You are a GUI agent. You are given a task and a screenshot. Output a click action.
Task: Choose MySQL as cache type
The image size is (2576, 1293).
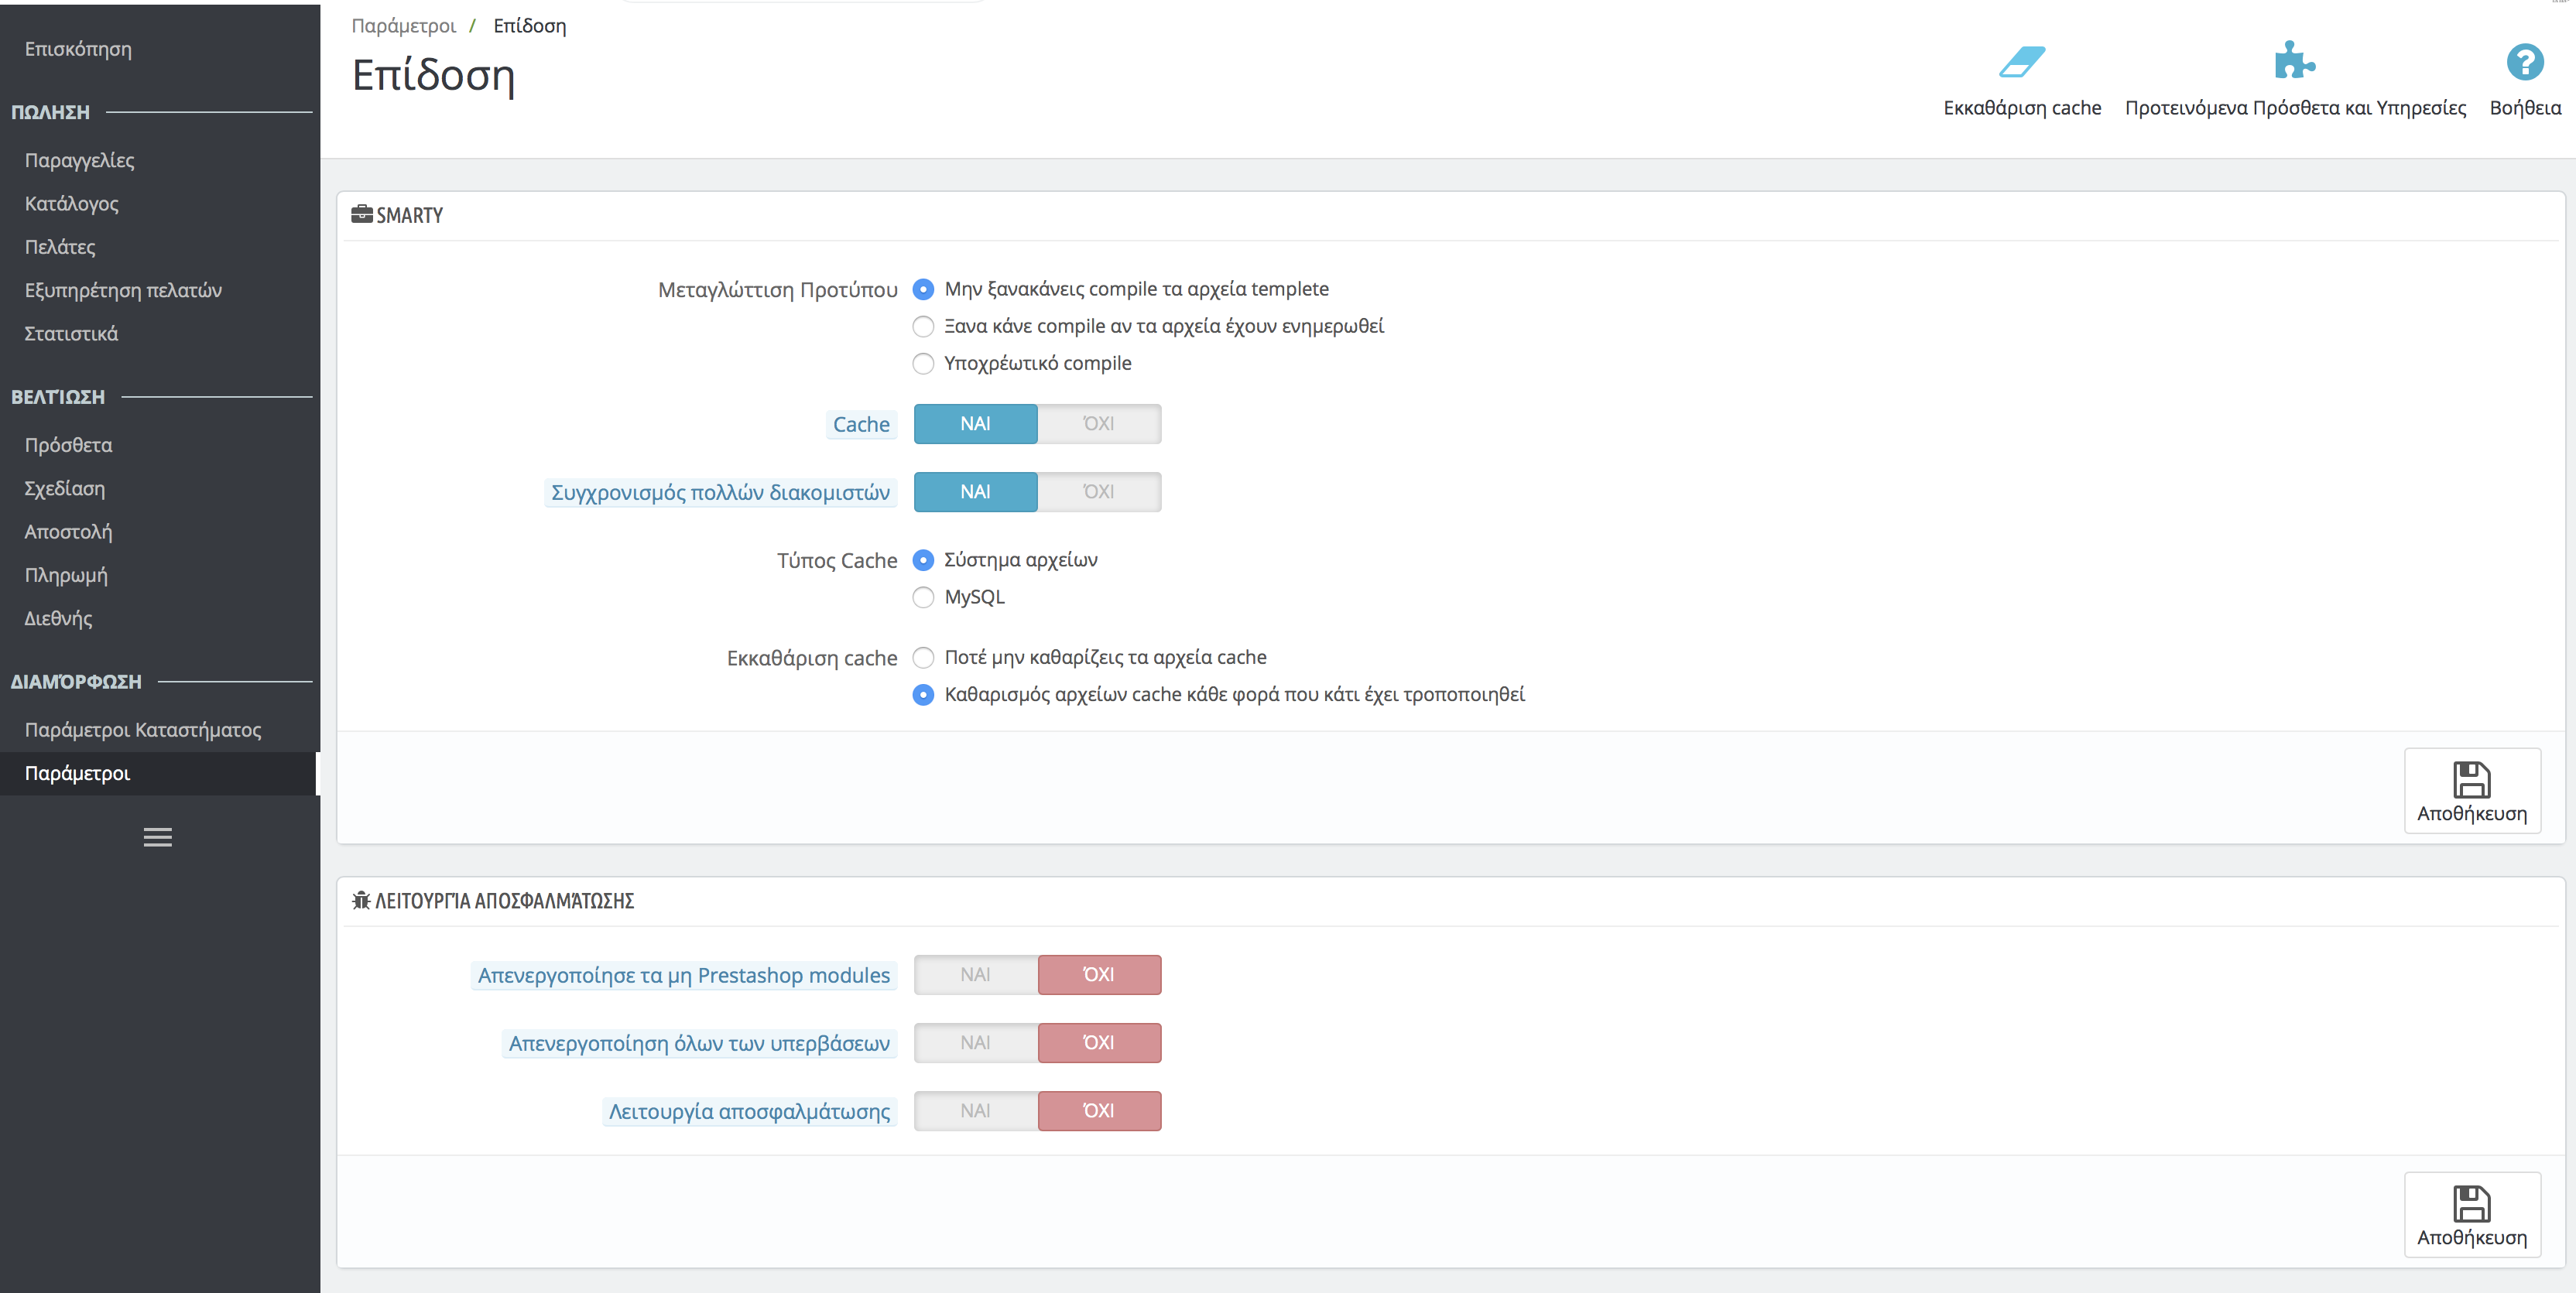tap(923, 598)
